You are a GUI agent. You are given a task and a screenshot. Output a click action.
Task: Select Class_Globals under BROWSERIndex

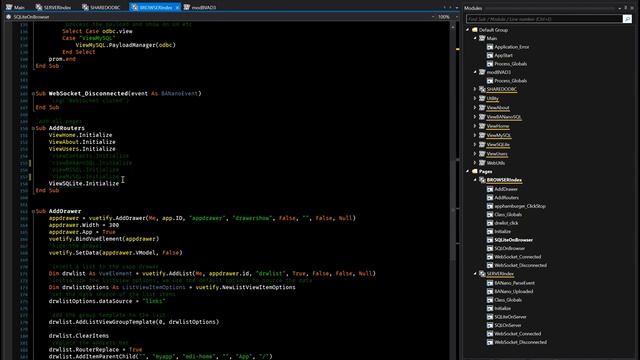pyautogui.click(x=508, y=215)
